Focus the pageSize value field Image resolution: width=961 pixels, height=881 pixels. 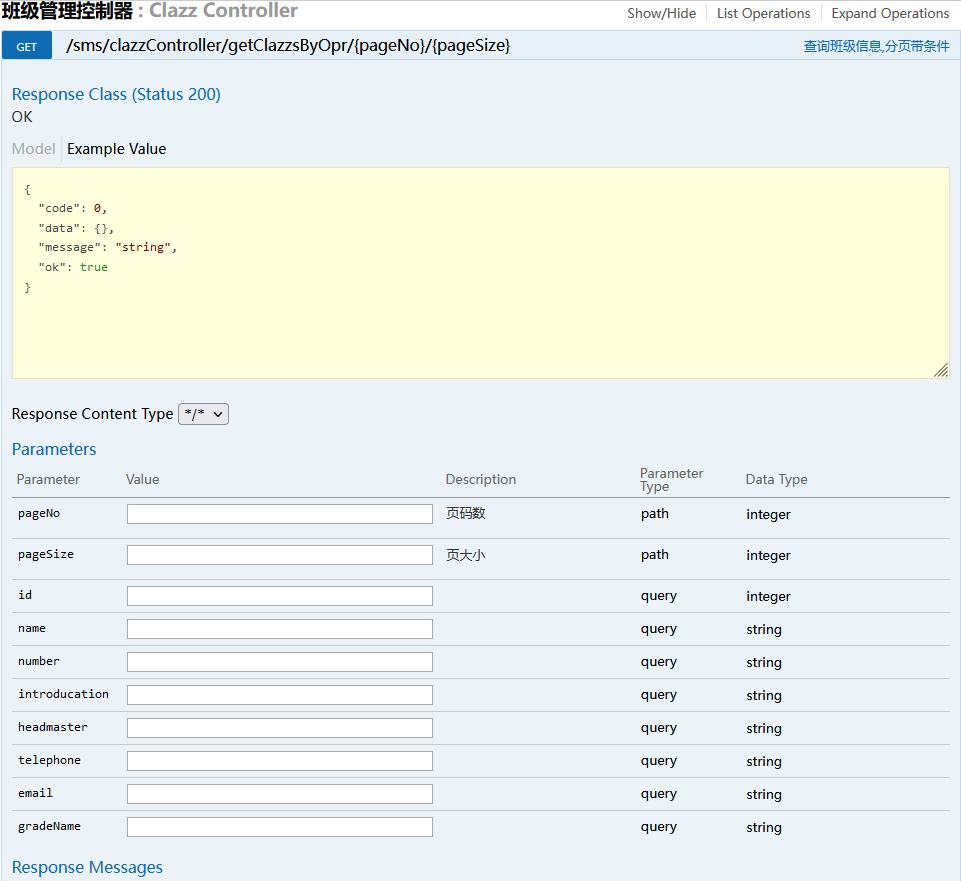point(279,555)
